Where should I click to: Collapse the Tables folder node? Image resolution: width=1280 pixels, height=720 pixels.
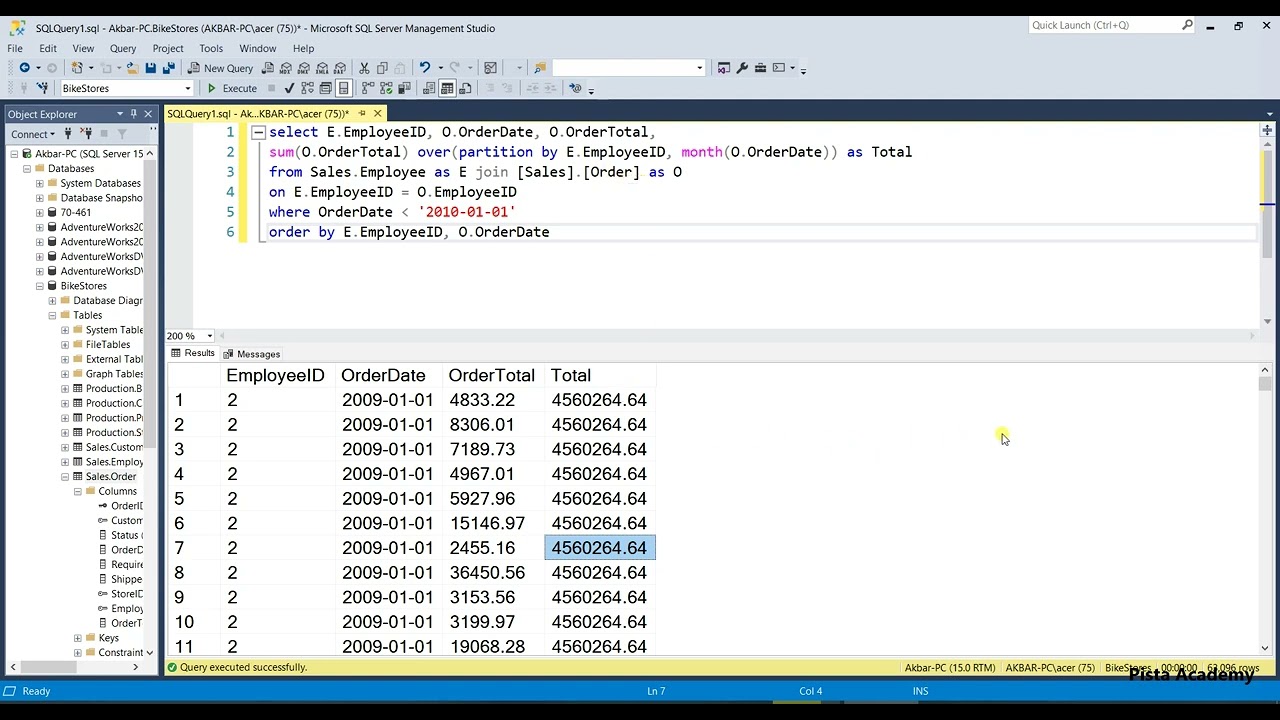(53, 315)
